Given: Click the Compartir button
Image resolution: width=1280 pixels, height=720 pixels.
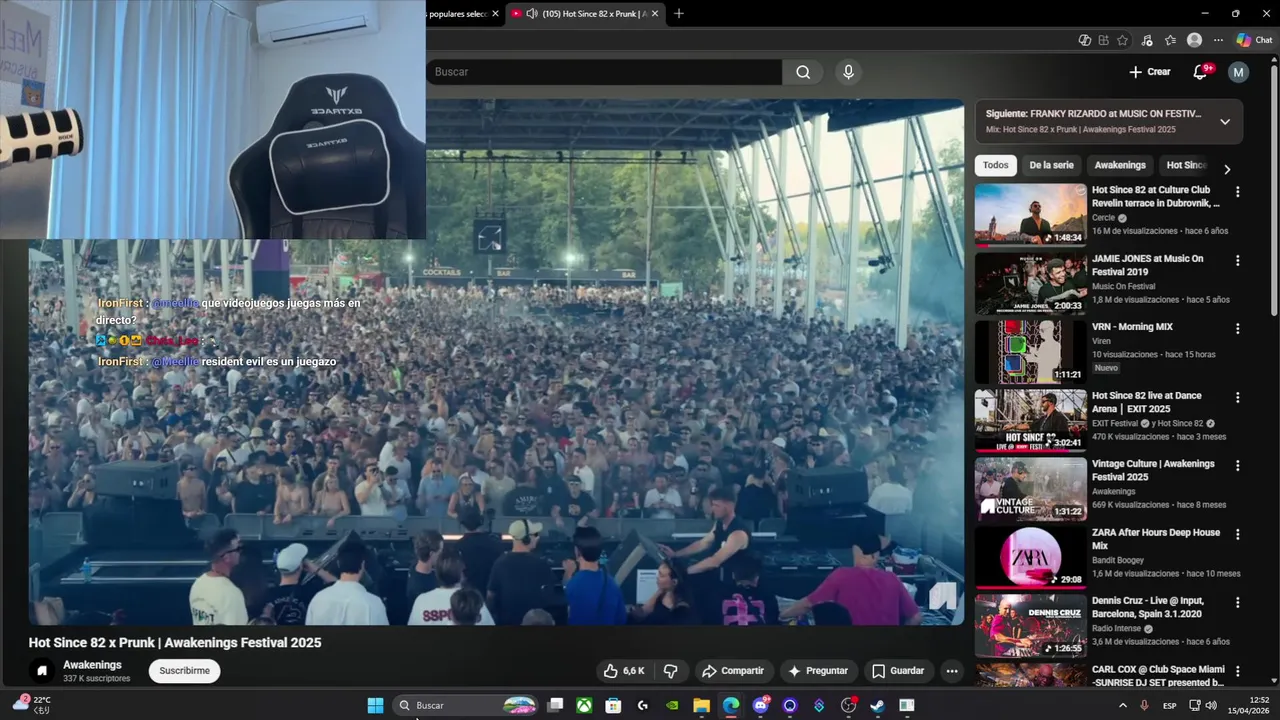Looking at the screenshot, I should pyautogui.click(x=732, y=671).
